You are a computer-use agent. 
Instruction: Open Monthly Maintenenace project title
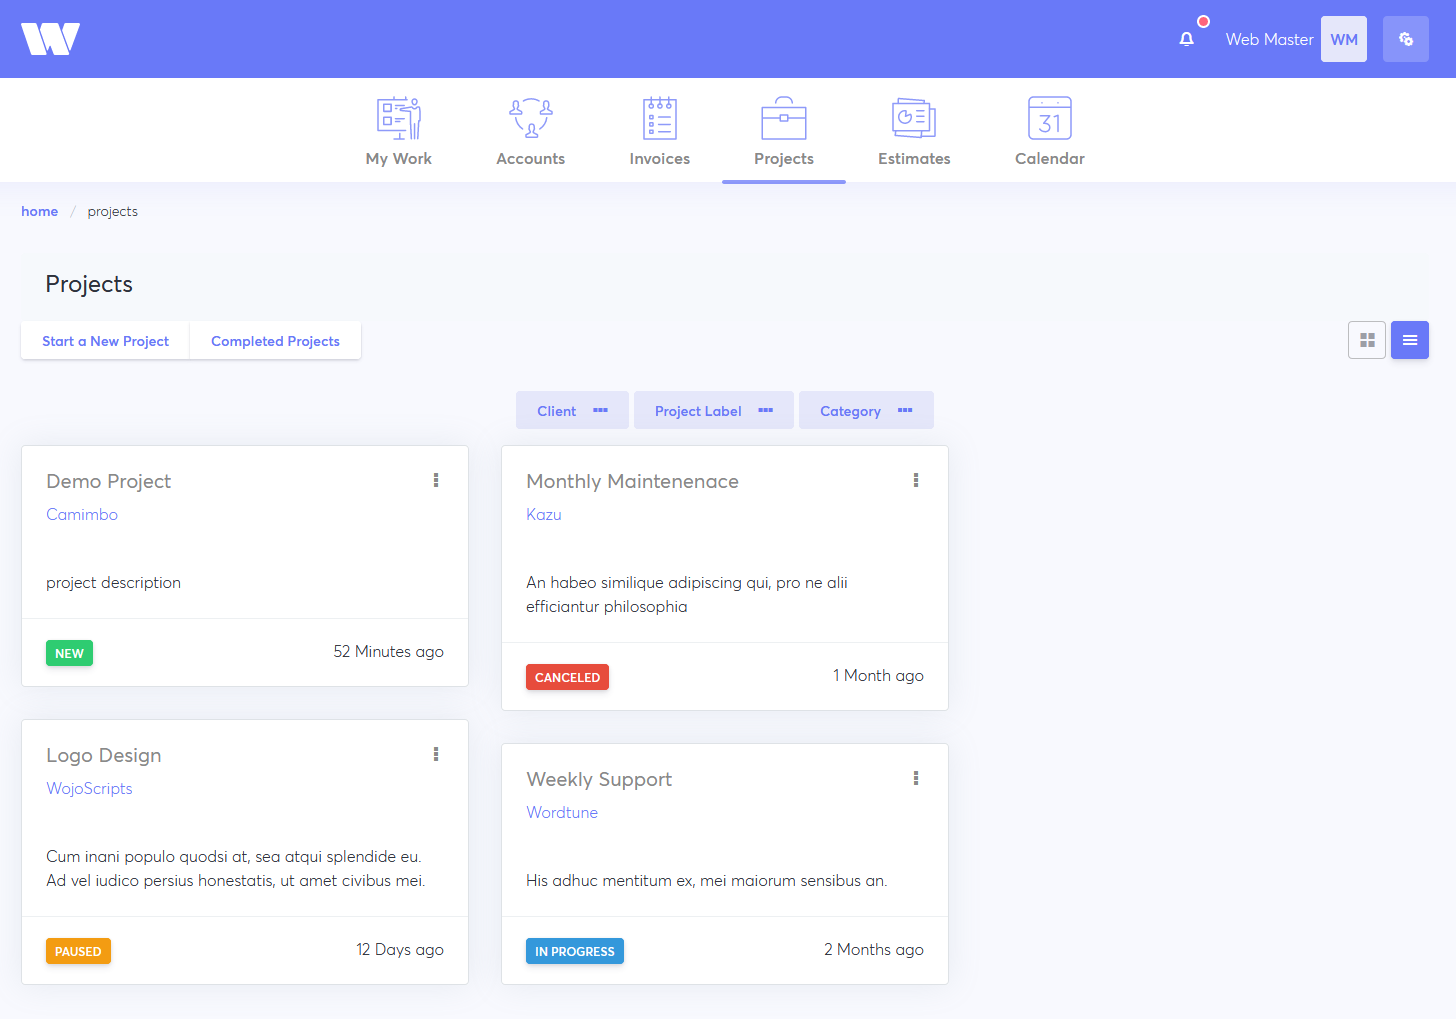pos(633,481)
